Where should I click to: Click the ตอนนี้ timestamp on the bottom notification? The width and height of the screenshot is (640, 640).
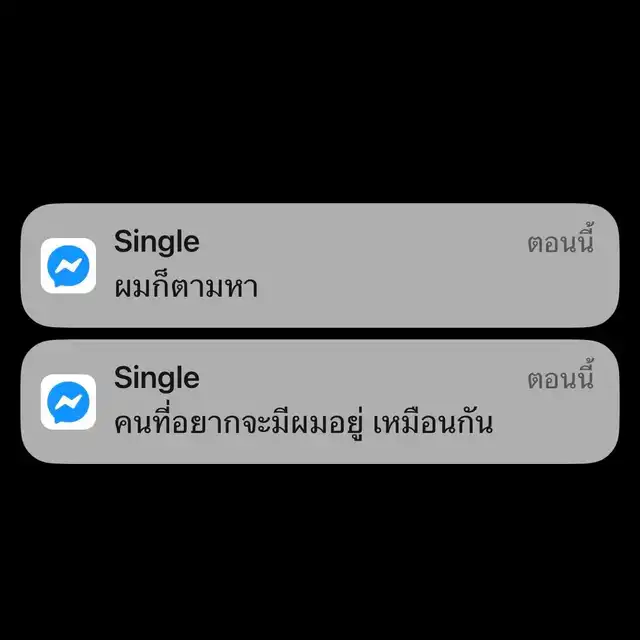[x=560, y=376]
